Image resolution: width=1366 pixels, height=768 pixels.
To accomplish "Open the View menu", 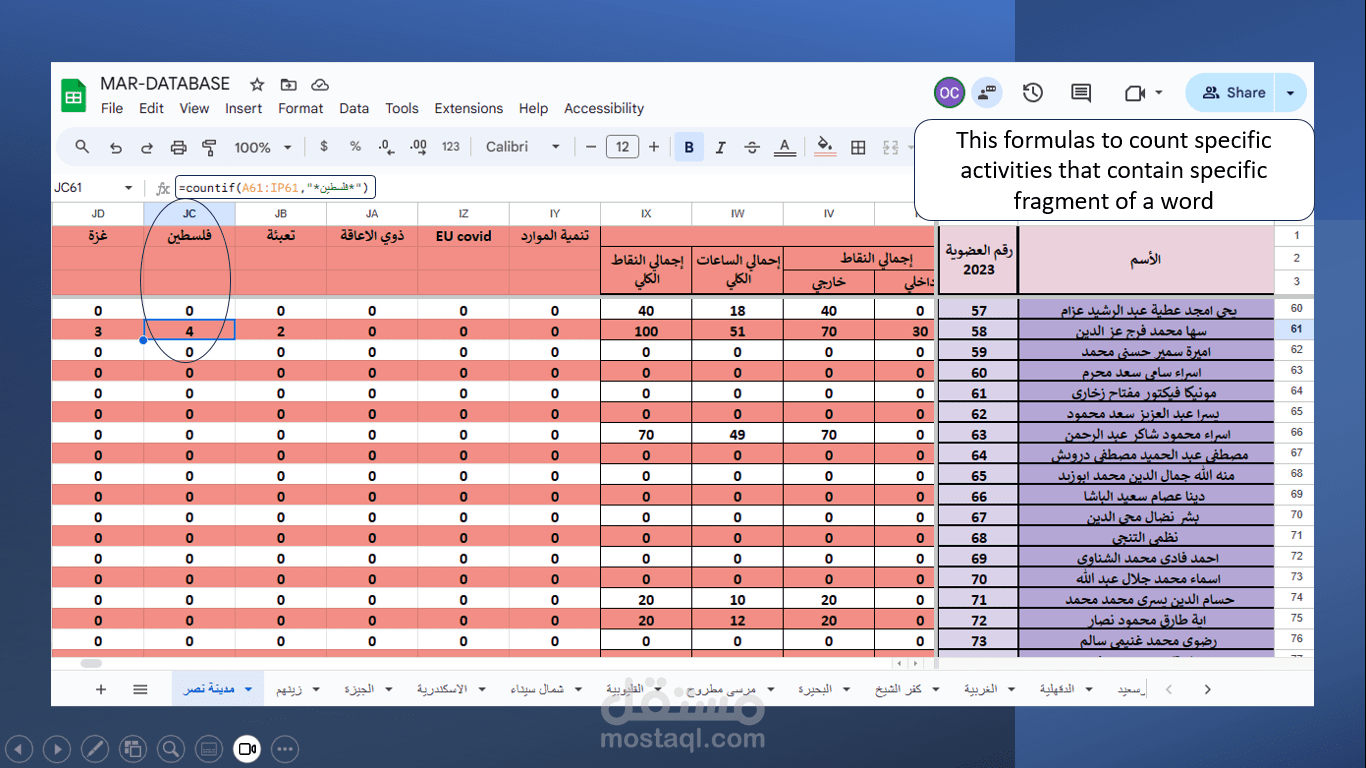I will (194, 108).
